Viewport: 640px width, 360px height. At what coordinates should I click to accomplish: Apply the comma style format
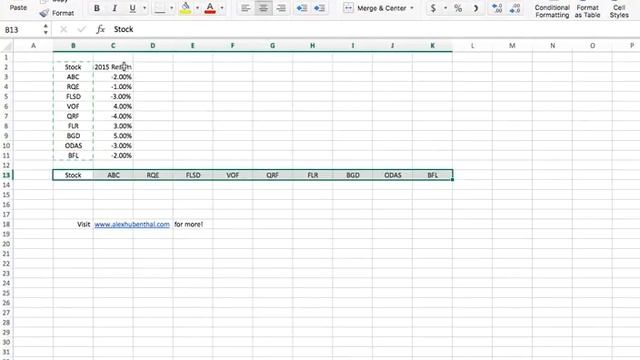[x=476, y=8]
